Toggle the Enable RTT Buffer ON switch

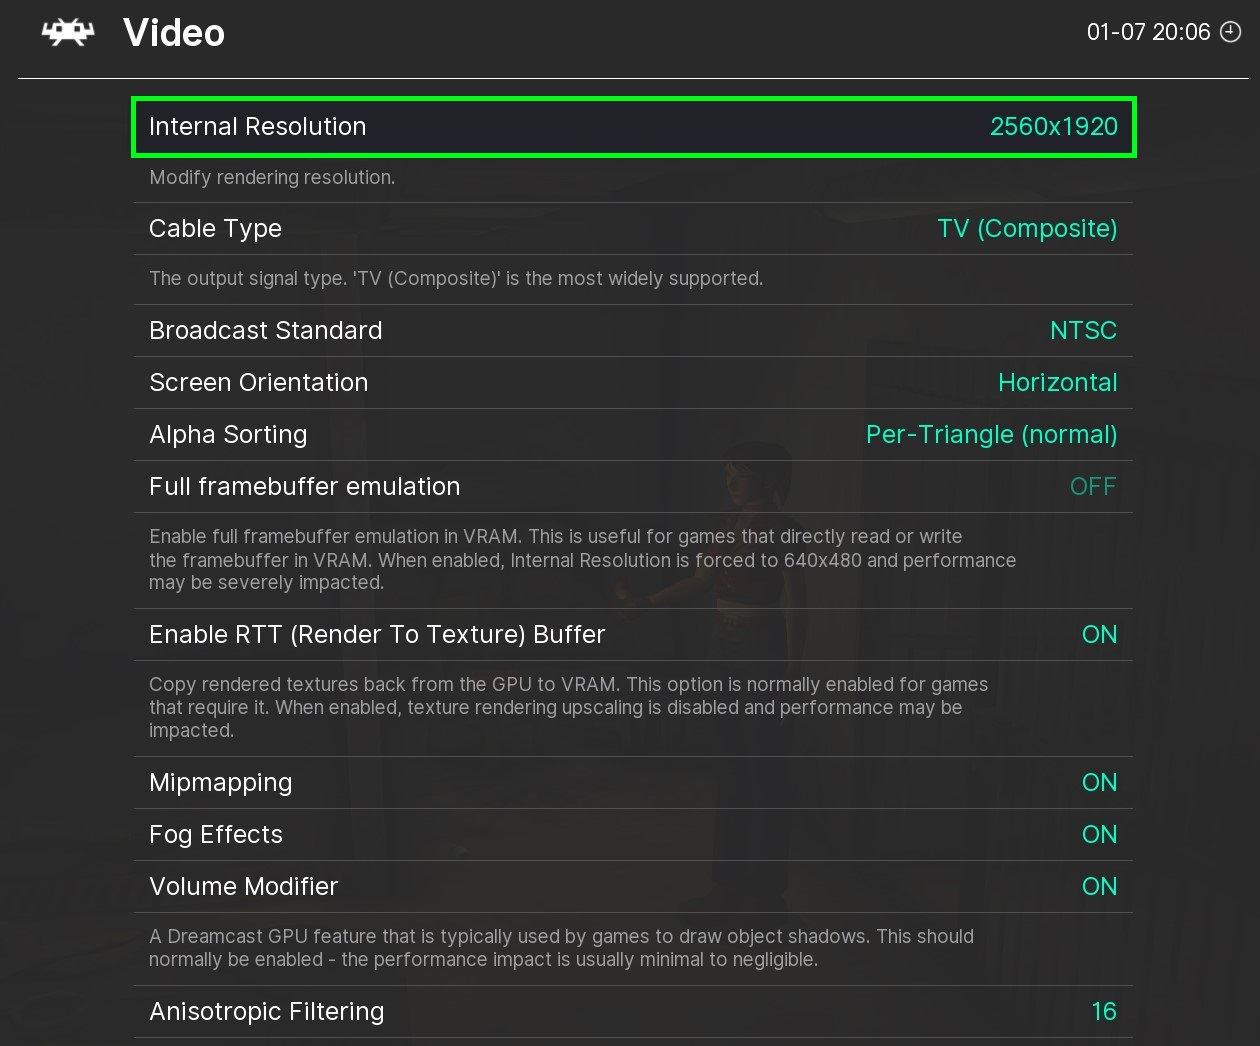tap(1099, 635)
